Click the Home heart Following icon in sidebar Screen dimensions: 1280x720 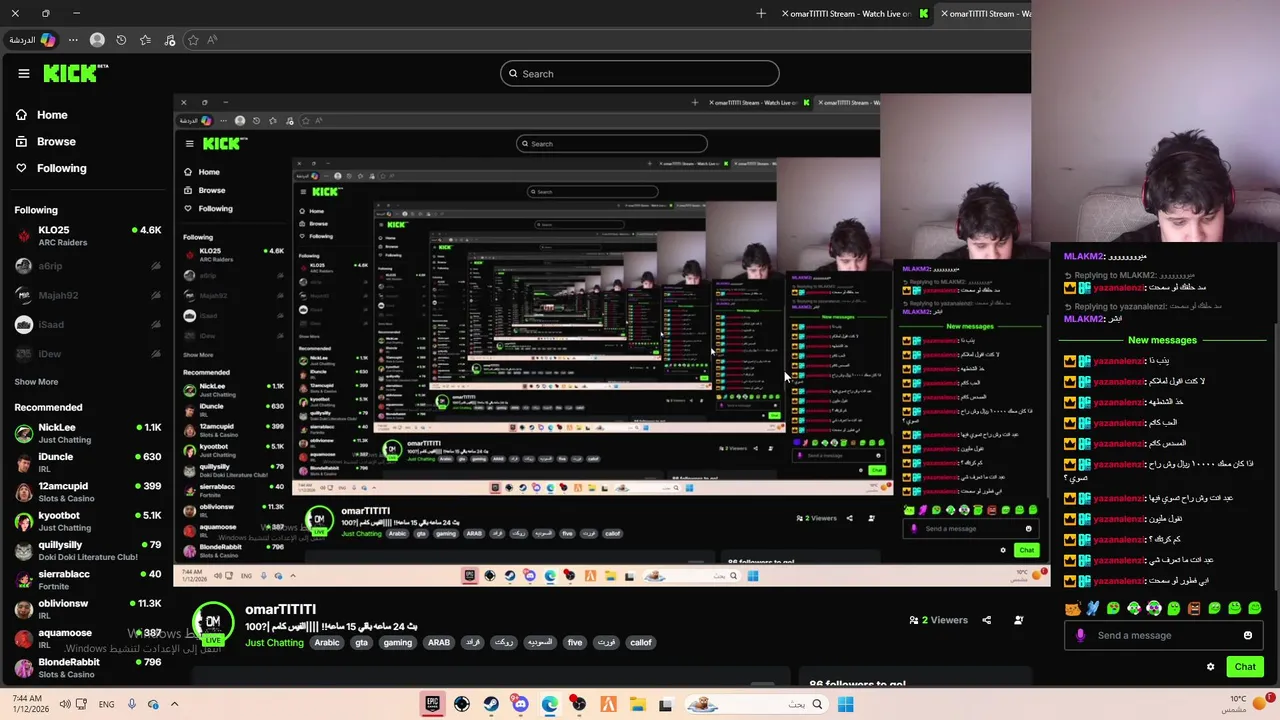coord(21,168)
